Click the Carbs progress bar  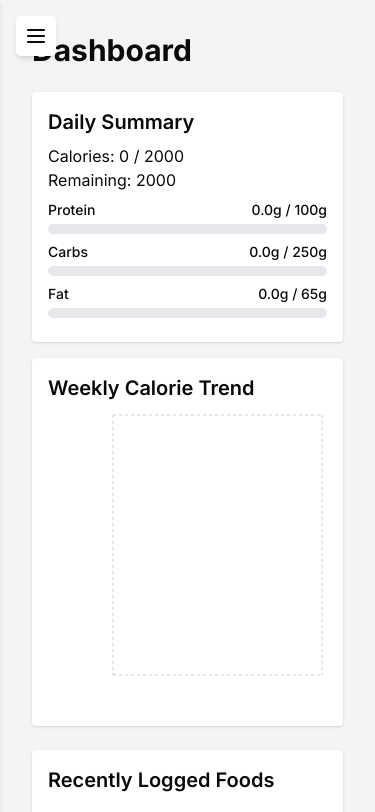(x=188, y=271)
